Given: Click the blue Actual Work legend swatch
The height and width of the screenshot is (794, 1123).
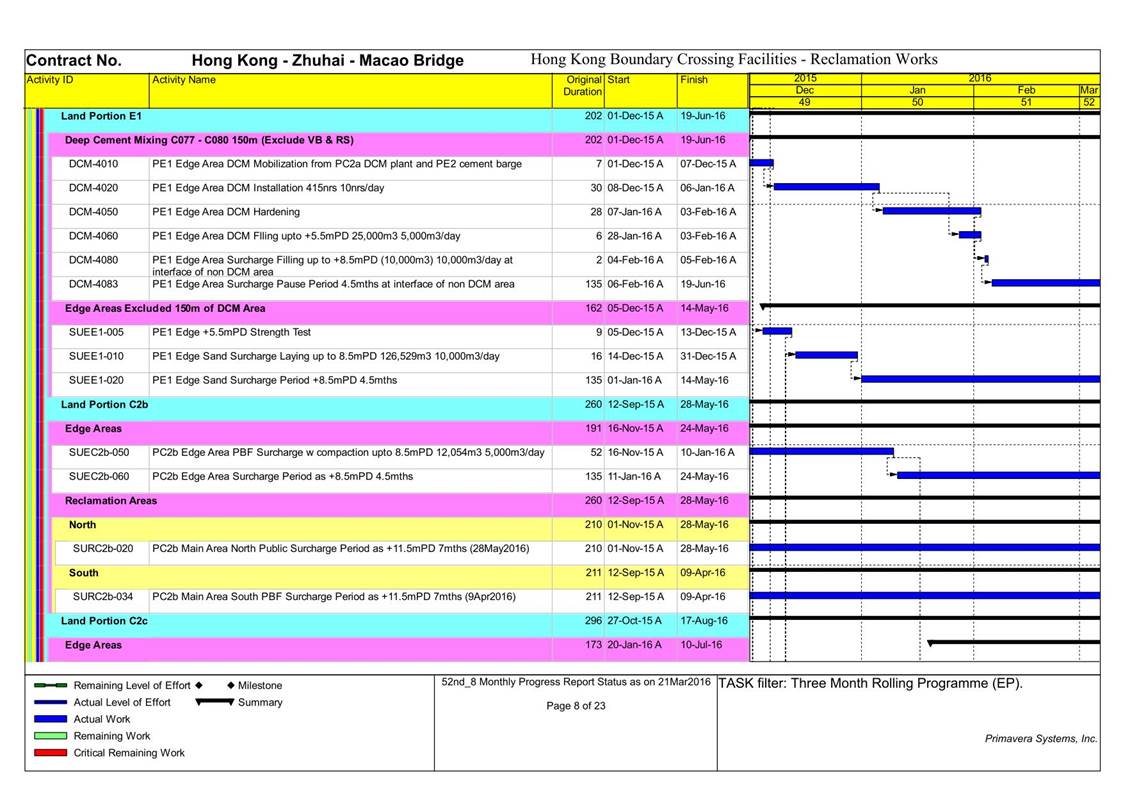Looking at the screenshot, I should pos(50,720).
